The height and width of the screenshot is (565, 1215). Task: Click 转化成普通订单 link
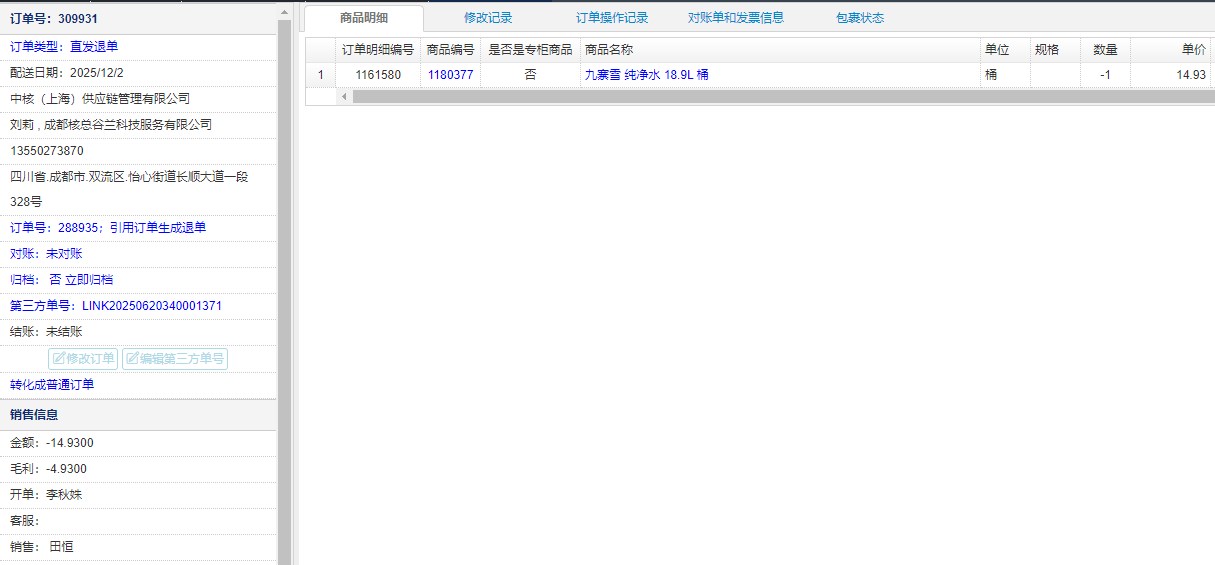pyautogui.click(x=52, y=385)
